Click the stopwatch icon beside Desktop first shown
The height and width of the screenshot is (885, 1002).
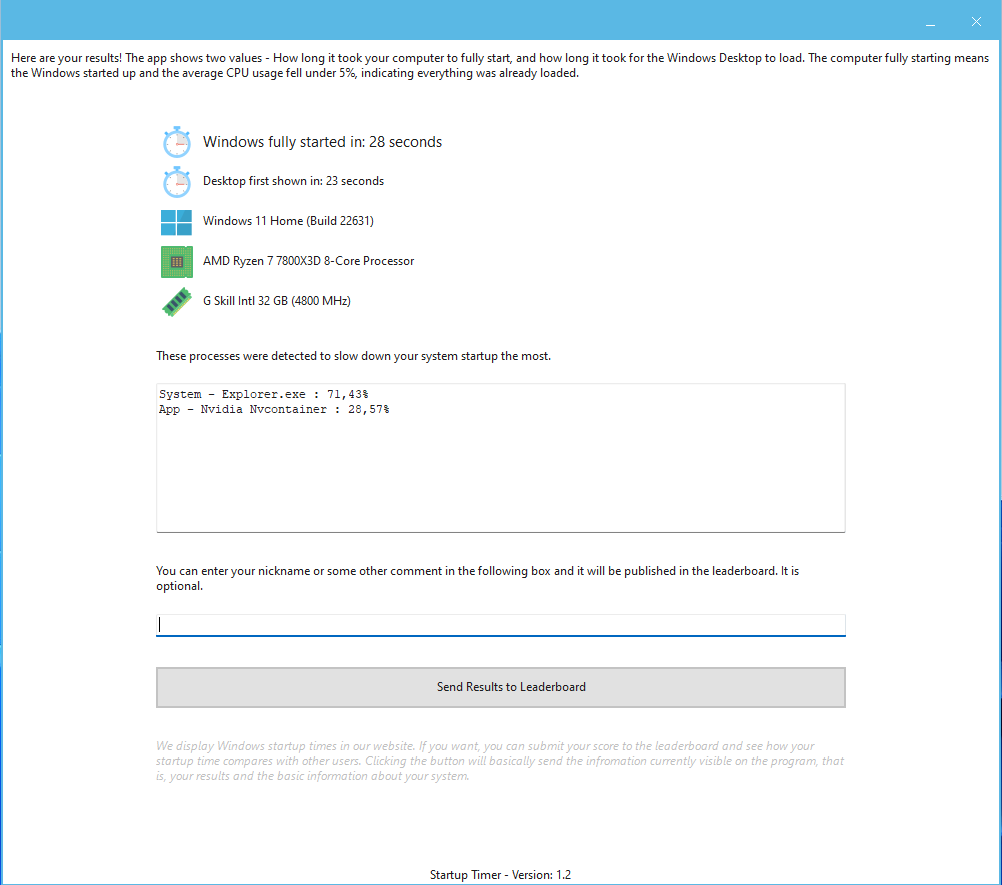point(176,182)
